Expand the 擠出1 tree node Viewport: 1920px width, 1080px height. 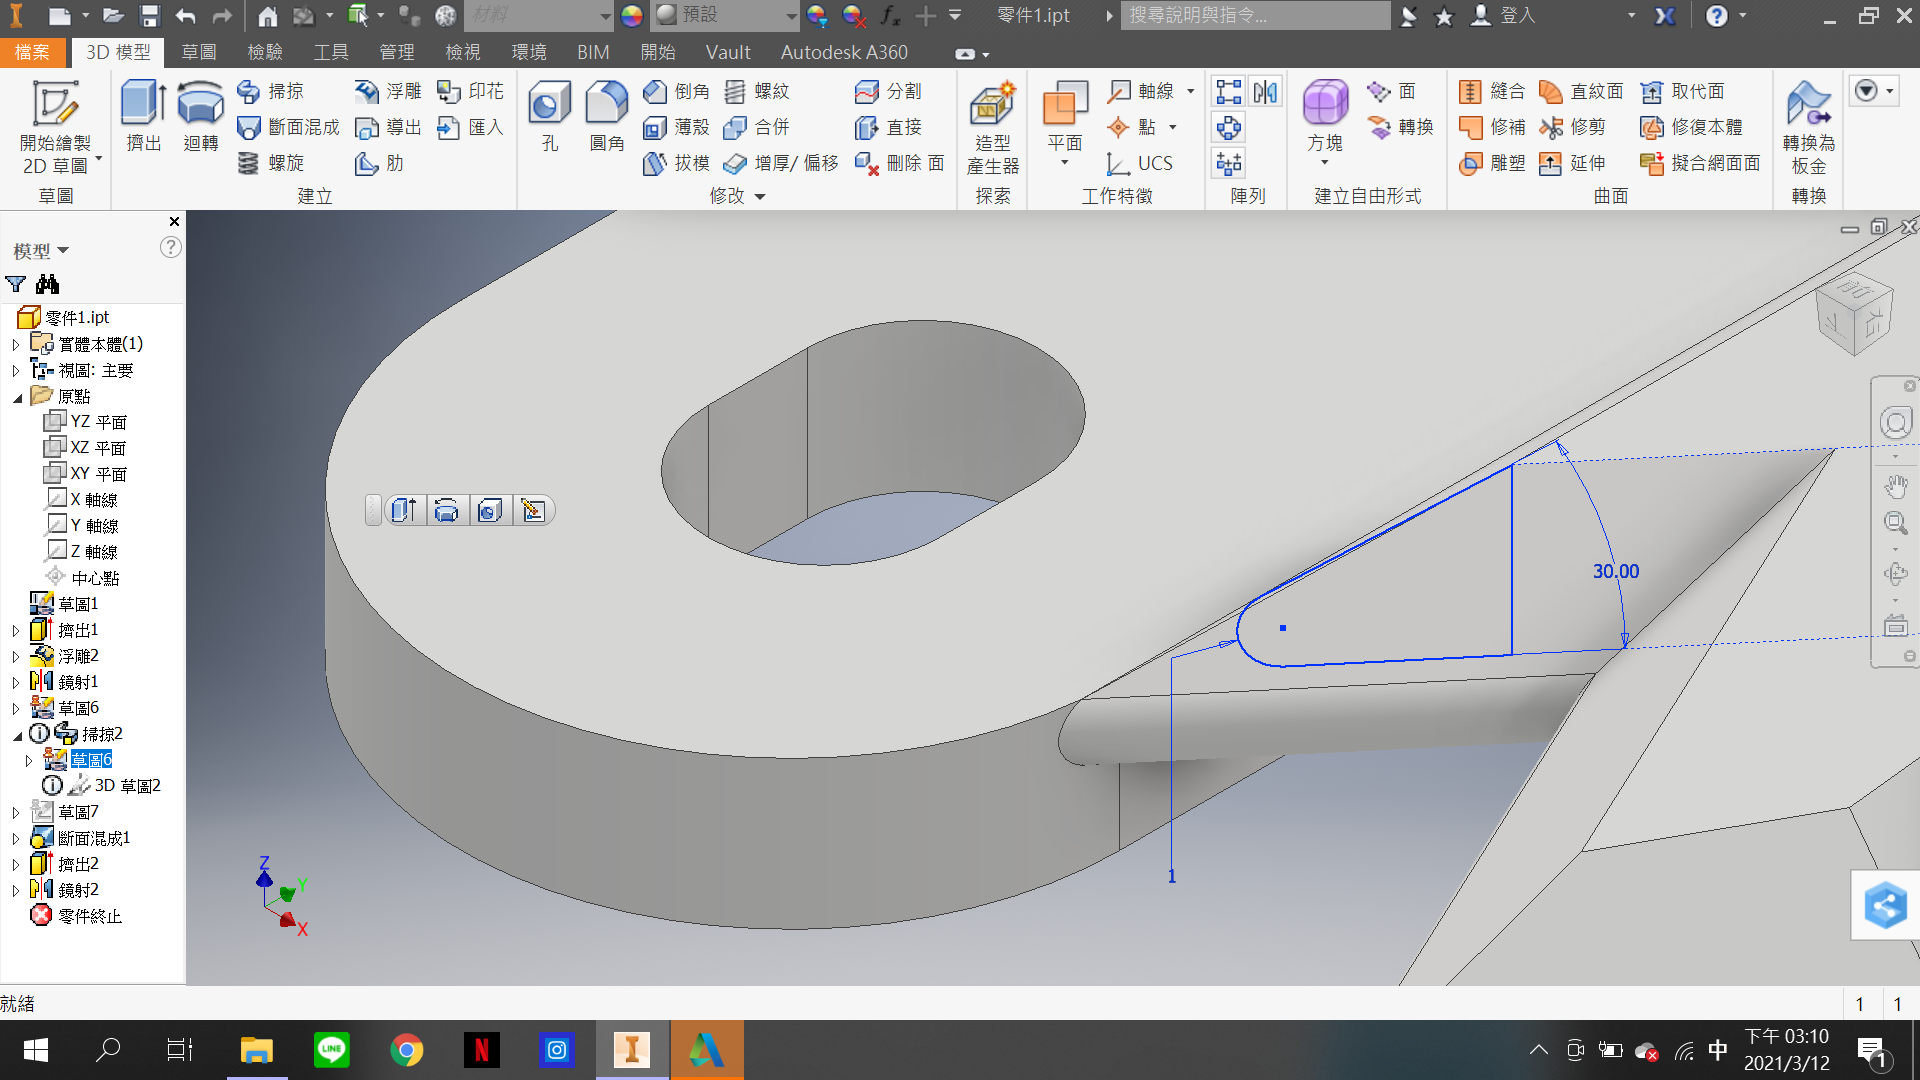[x=16, y=631]
